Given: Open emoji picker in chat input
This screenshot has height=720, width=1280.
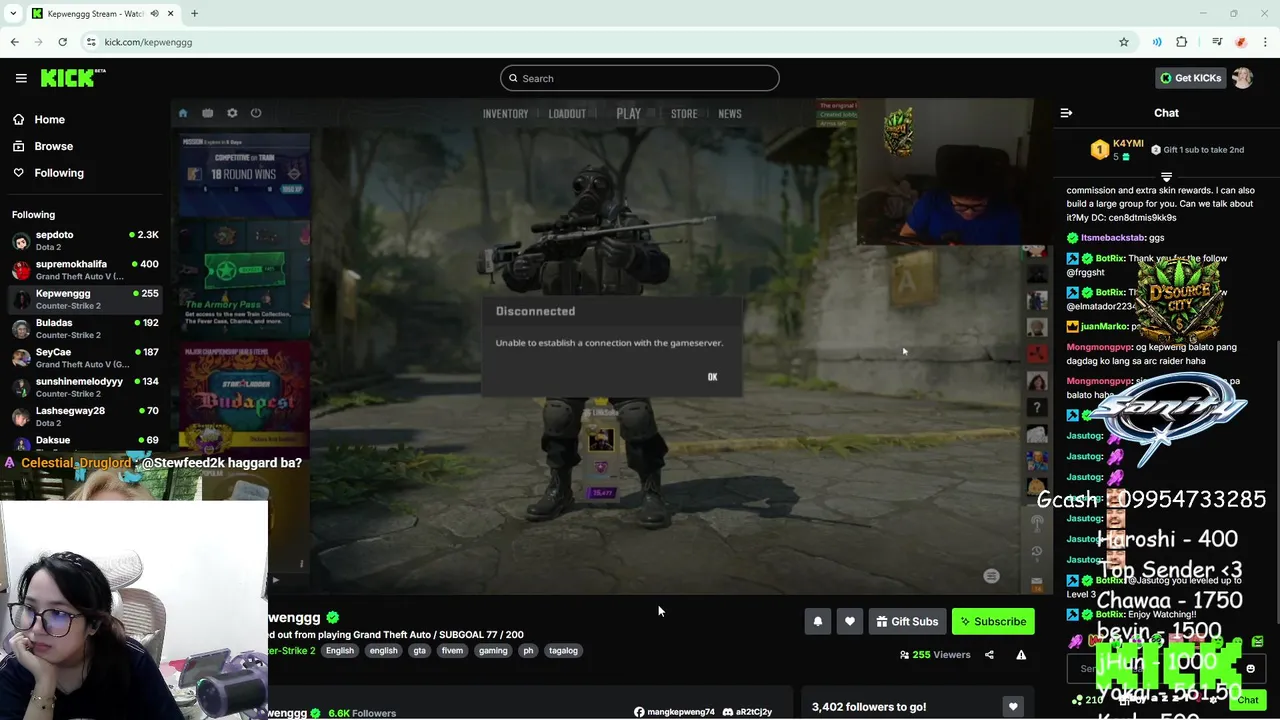Looking at the screenshot, I should click(x=1250, y=669).
